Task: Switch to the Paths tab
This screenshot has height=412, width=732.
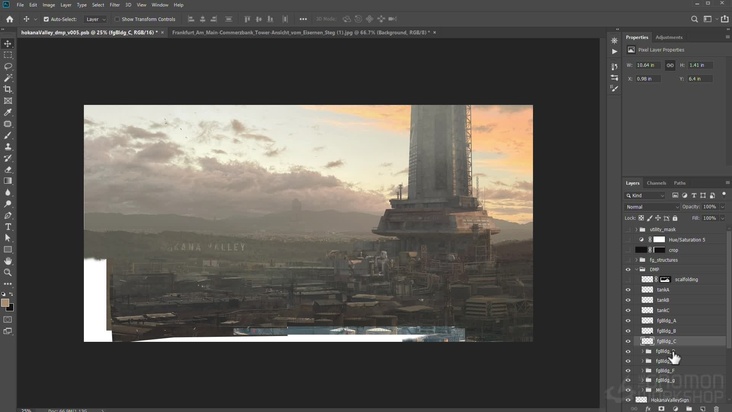Action: coord(680,183)
